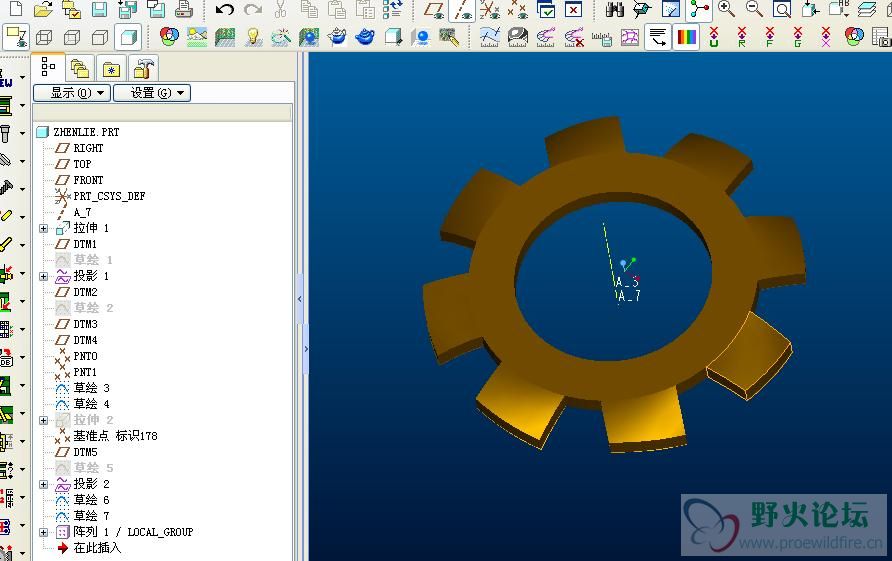The width and height of the screenshot is (892, 561).
Task: Click the saved analysis ruler disk icon
Action: point(602,38)
